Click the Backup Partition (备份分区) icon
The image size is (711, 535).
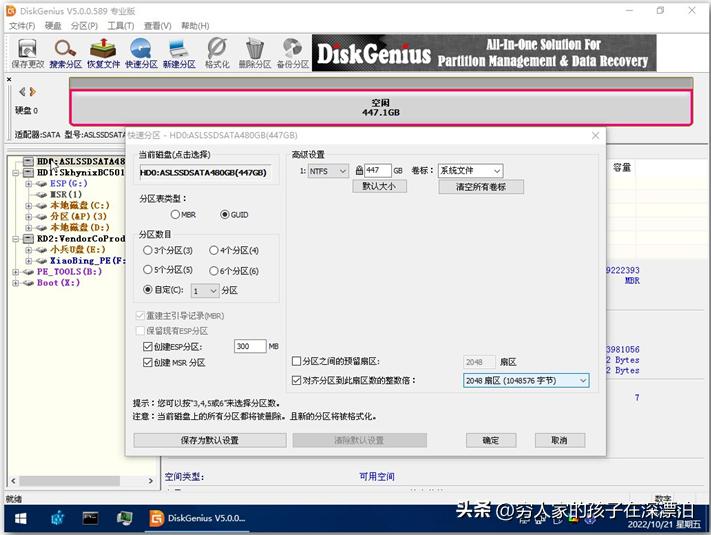click(x=293, y=54)
